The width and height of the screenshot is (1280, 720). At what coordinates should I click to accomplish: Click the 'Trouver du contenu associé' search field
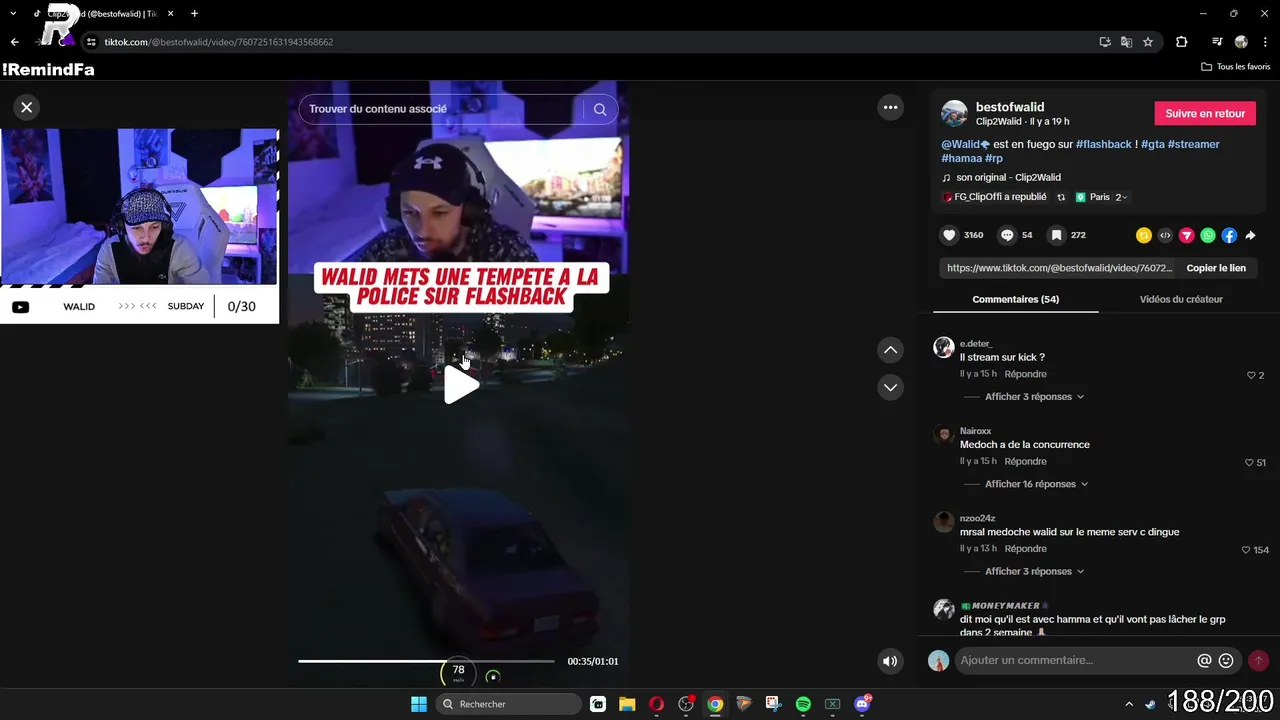click(x=440, y=109)
